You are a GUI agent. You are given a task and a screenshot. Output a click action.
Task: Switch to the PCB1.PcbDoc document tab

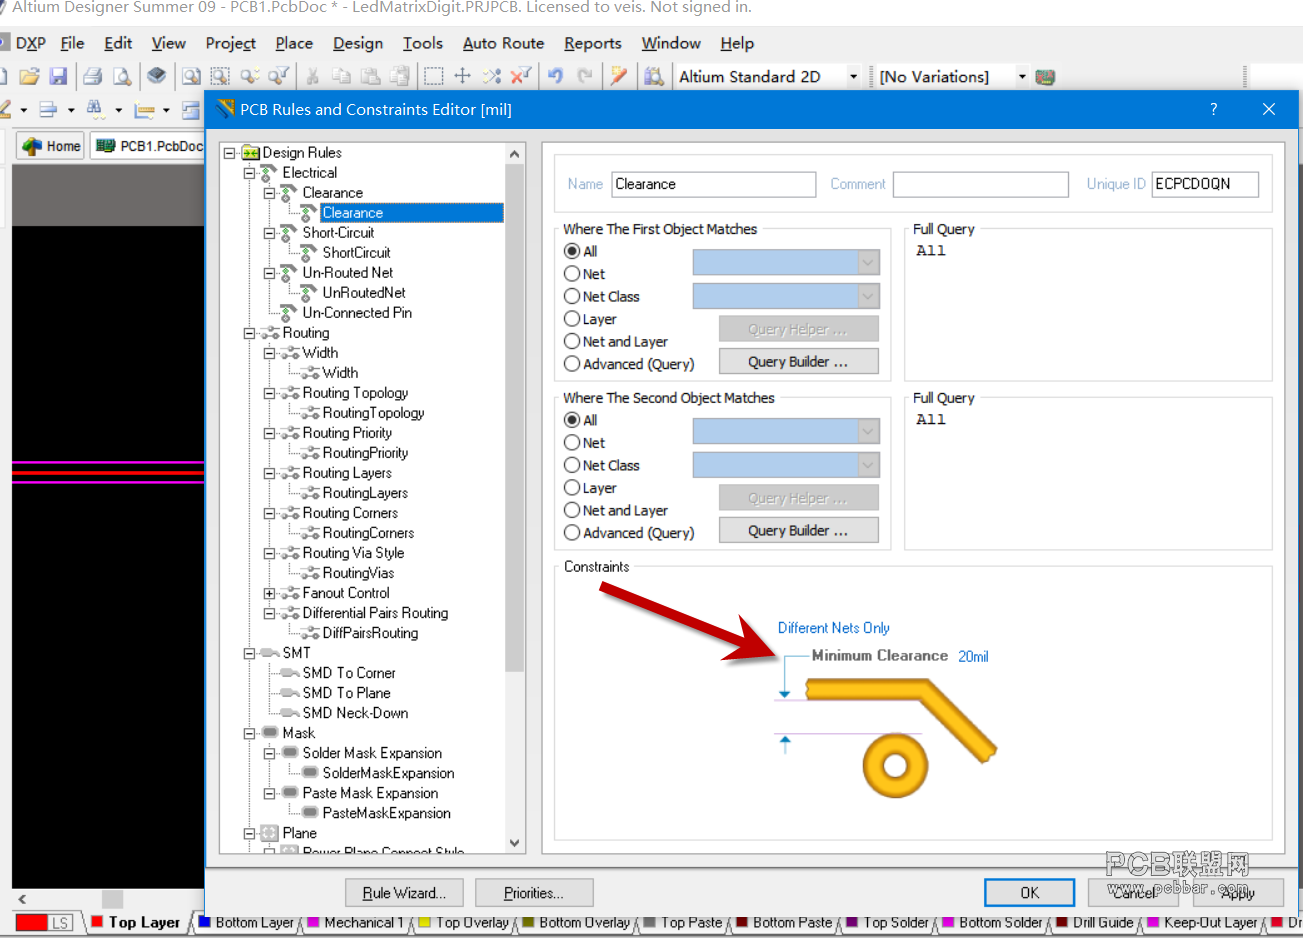(149, 146)
